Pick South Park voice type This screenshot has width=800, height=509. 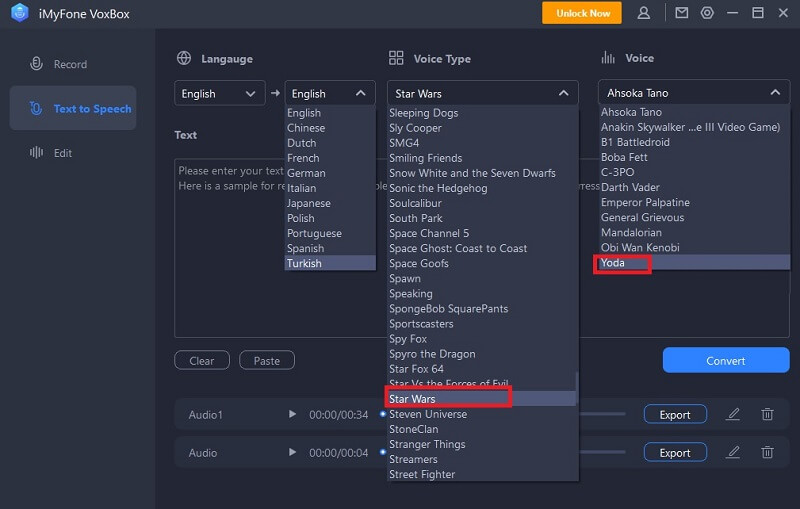tap(482, 218)
